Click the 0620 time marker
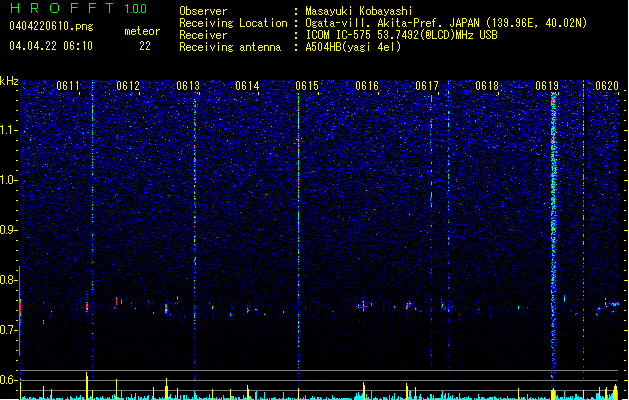629x400 pixels. tap(607, 86)
